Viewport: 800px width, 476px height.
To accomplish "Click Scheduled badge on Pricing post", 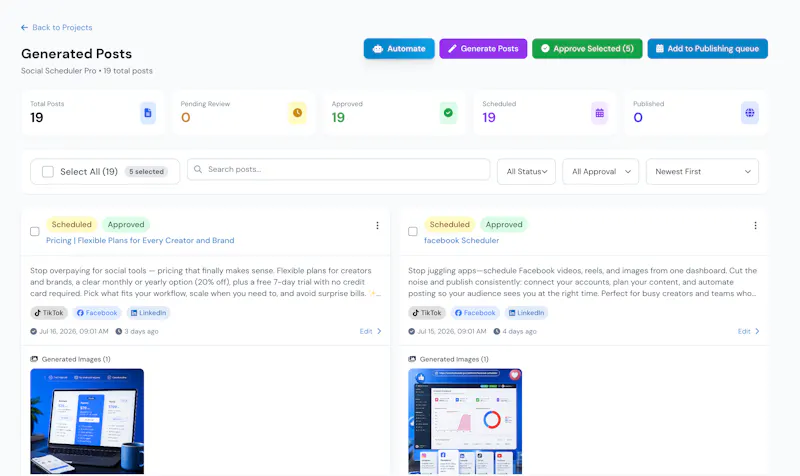I will point(71,224).
